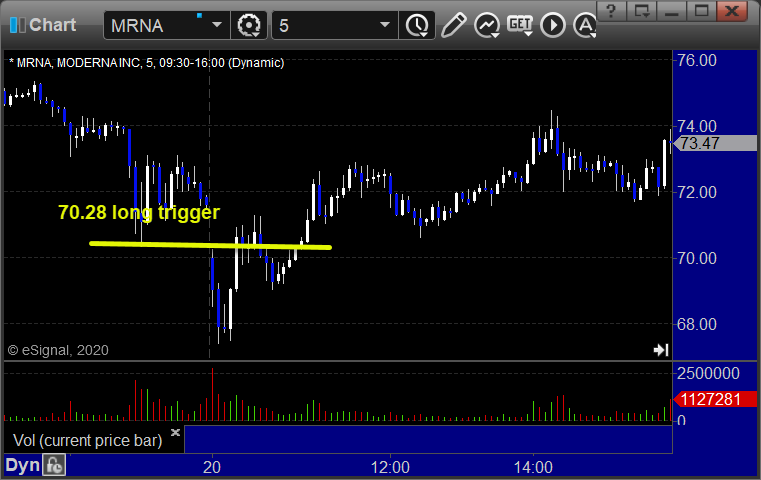Click the 12:00 time axis label
This screenshot has width=761, height=480.
[x=390, y=467]
